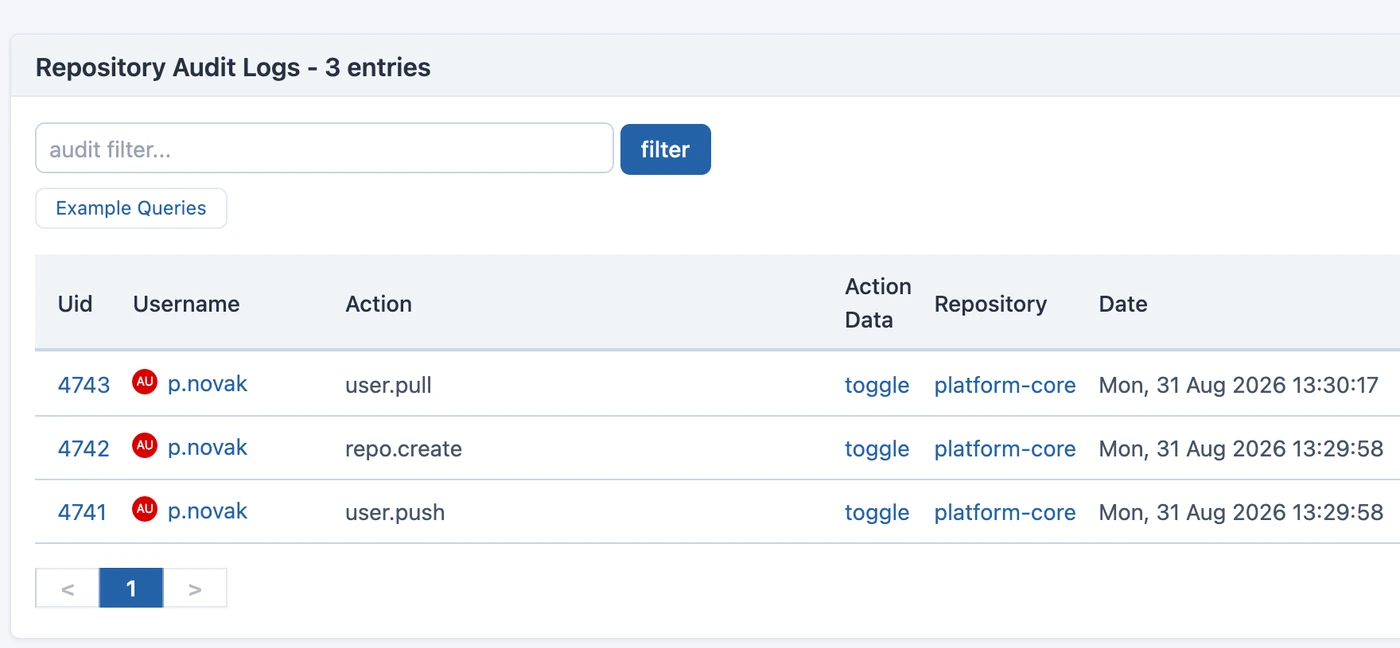
Task: Click the date in the user.push row
Action: coord(1241,512)
